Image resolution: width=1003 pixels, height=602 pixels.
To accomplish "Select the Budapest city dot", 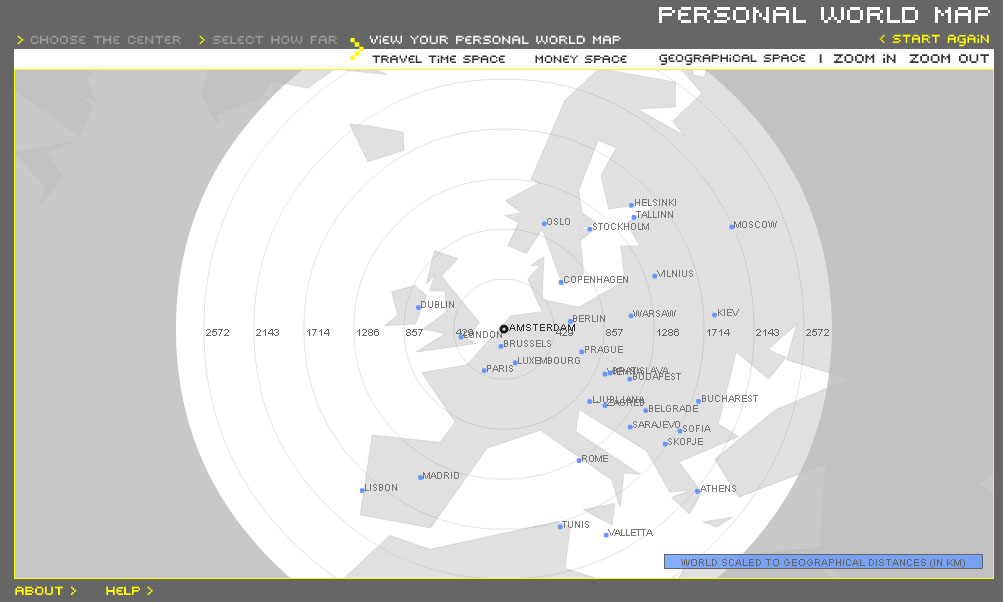I will 629,379.
